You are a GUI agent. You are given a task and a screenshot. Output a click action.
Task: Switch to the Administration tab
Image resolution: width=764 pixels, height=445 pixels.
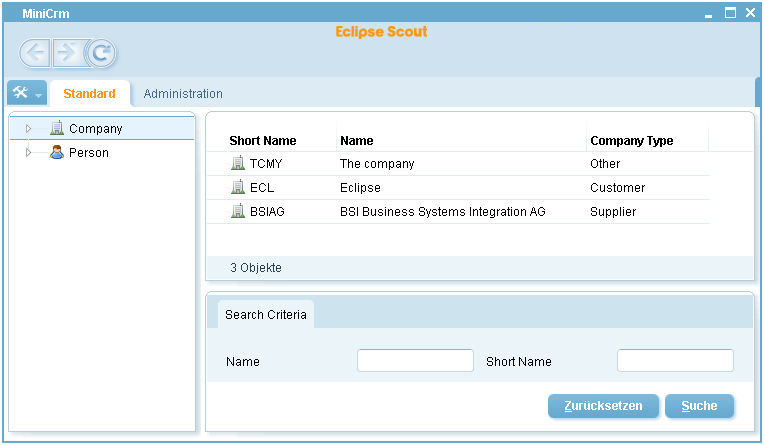(x=183, y=94)
